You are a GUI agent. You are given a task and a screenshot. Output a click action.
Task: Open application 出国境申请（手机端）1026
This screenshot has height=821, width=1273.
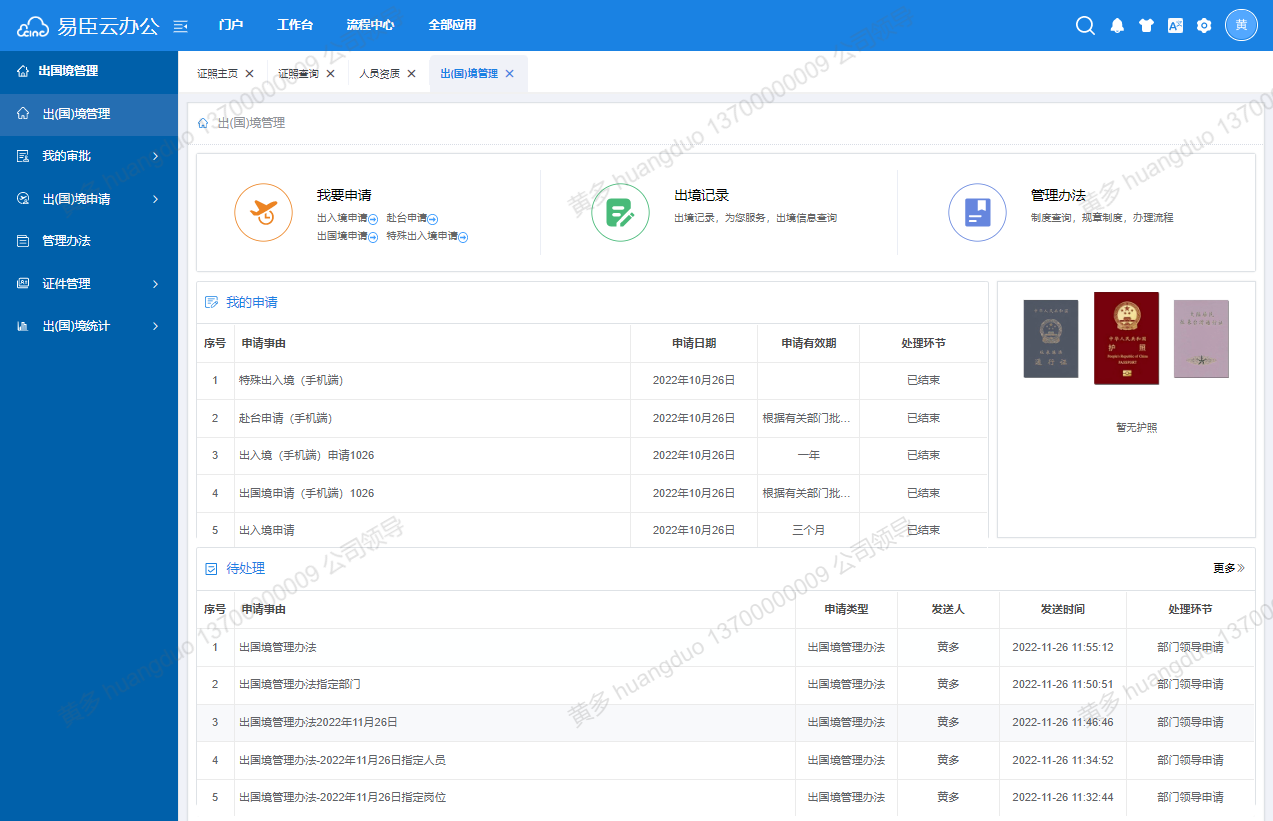(x=307, y=493)
